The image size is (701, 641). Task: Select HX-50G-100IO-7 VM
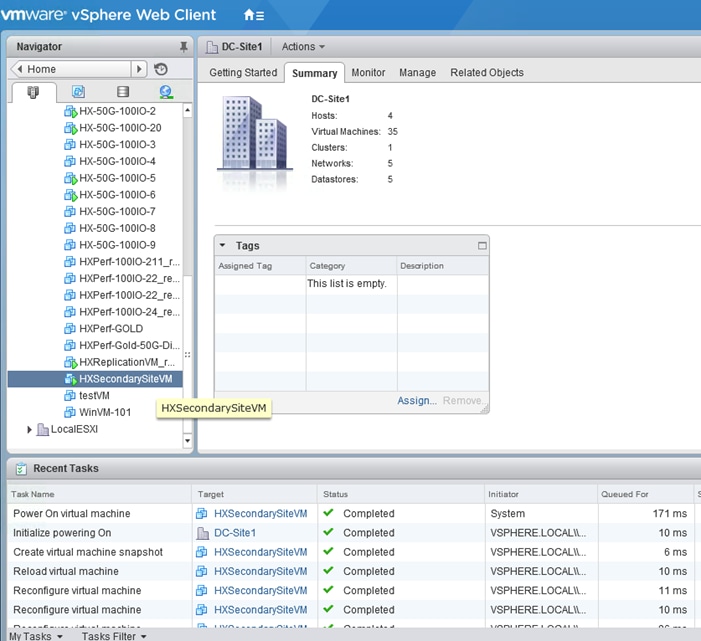click(x=117, y=211)
